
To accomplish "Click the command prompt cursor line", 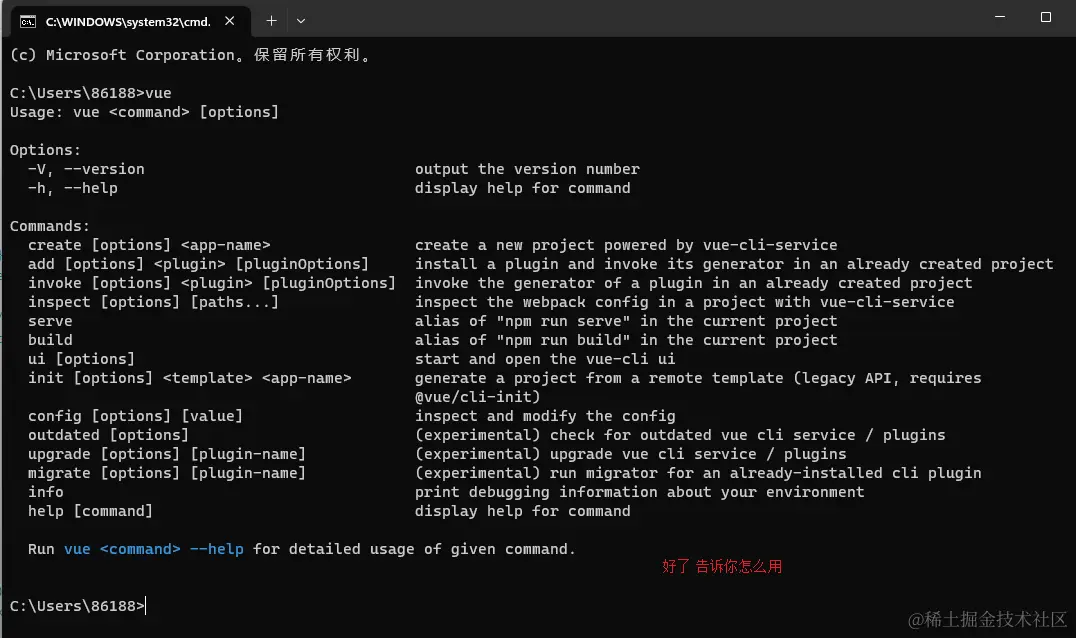I will (78, 606).
